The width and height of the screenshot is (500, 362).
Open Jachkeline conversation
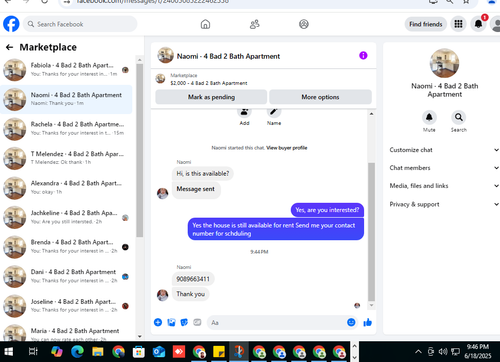(x=66, y=217)
